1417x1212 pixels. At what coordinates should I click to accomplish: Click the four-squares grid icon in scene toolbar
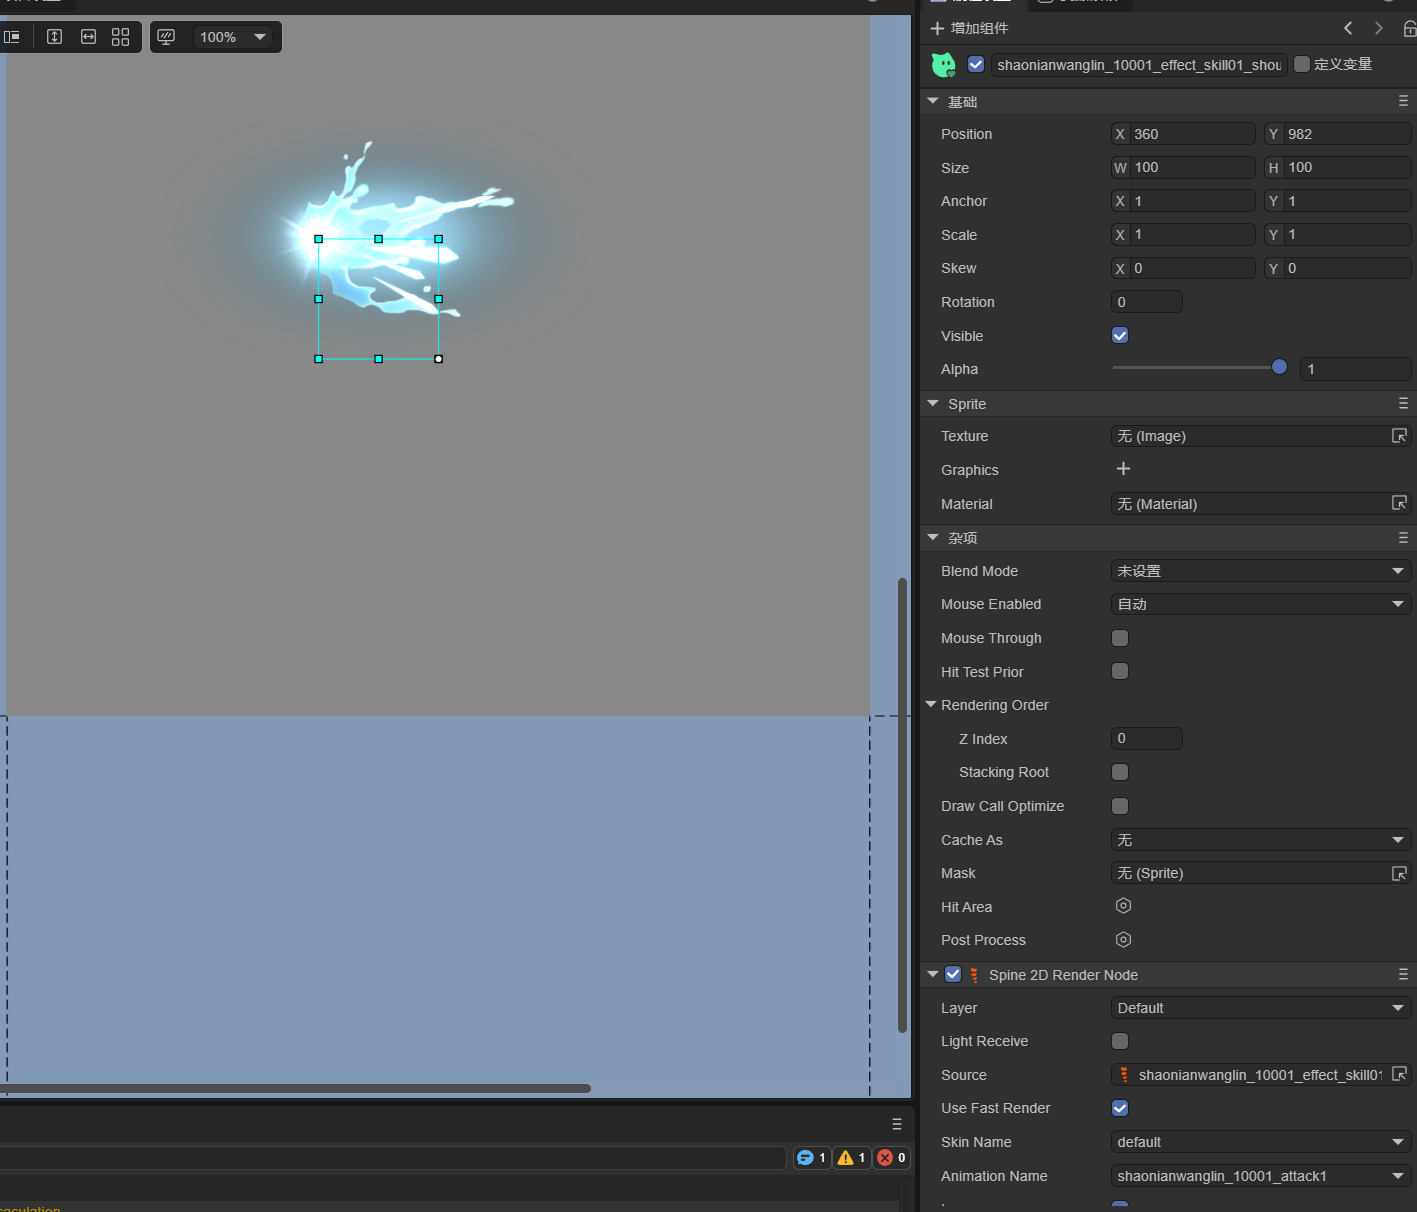coord(121,37)
